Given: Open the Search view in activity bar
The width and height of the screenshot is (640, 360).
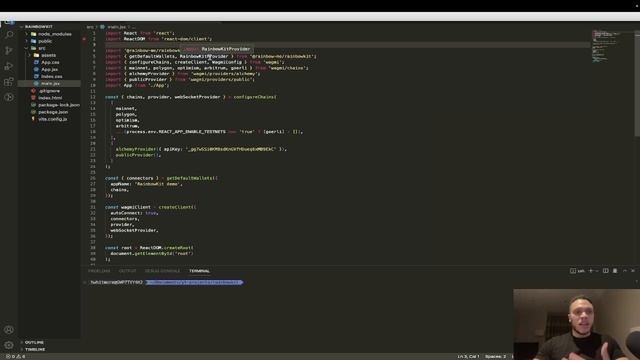Looking at the screenshot, I should pos(9,35).
